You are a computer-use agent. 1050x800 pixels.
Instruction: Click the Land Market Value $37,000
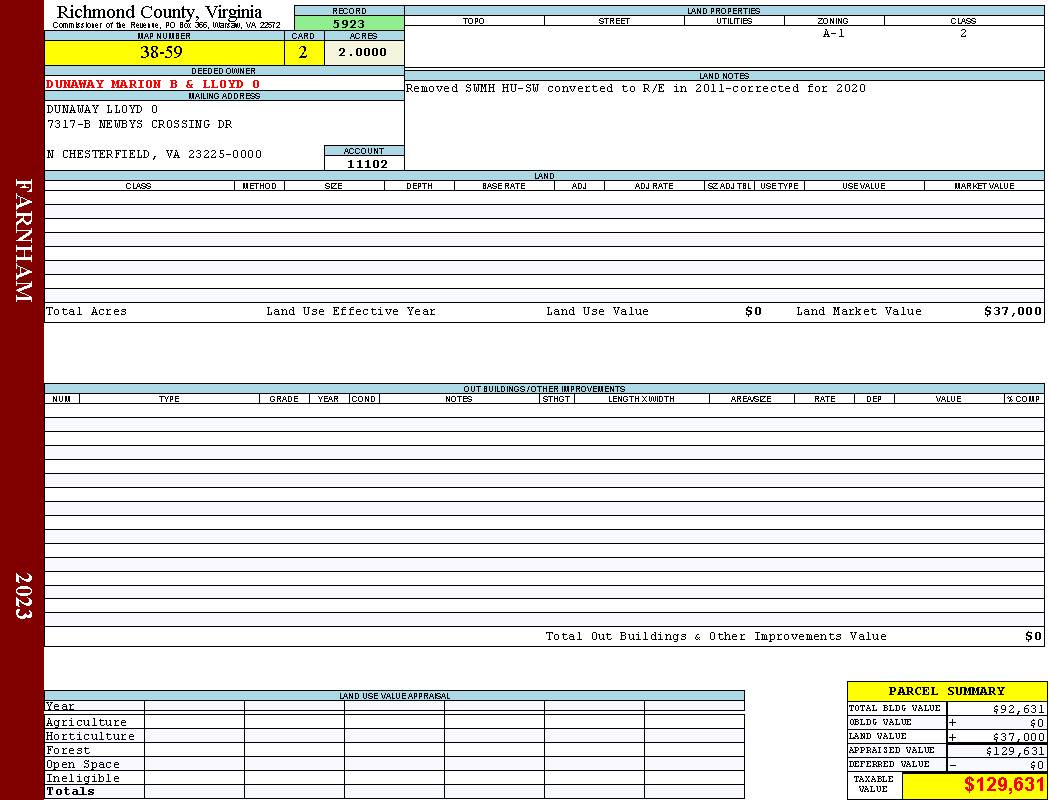point(1012,311)
